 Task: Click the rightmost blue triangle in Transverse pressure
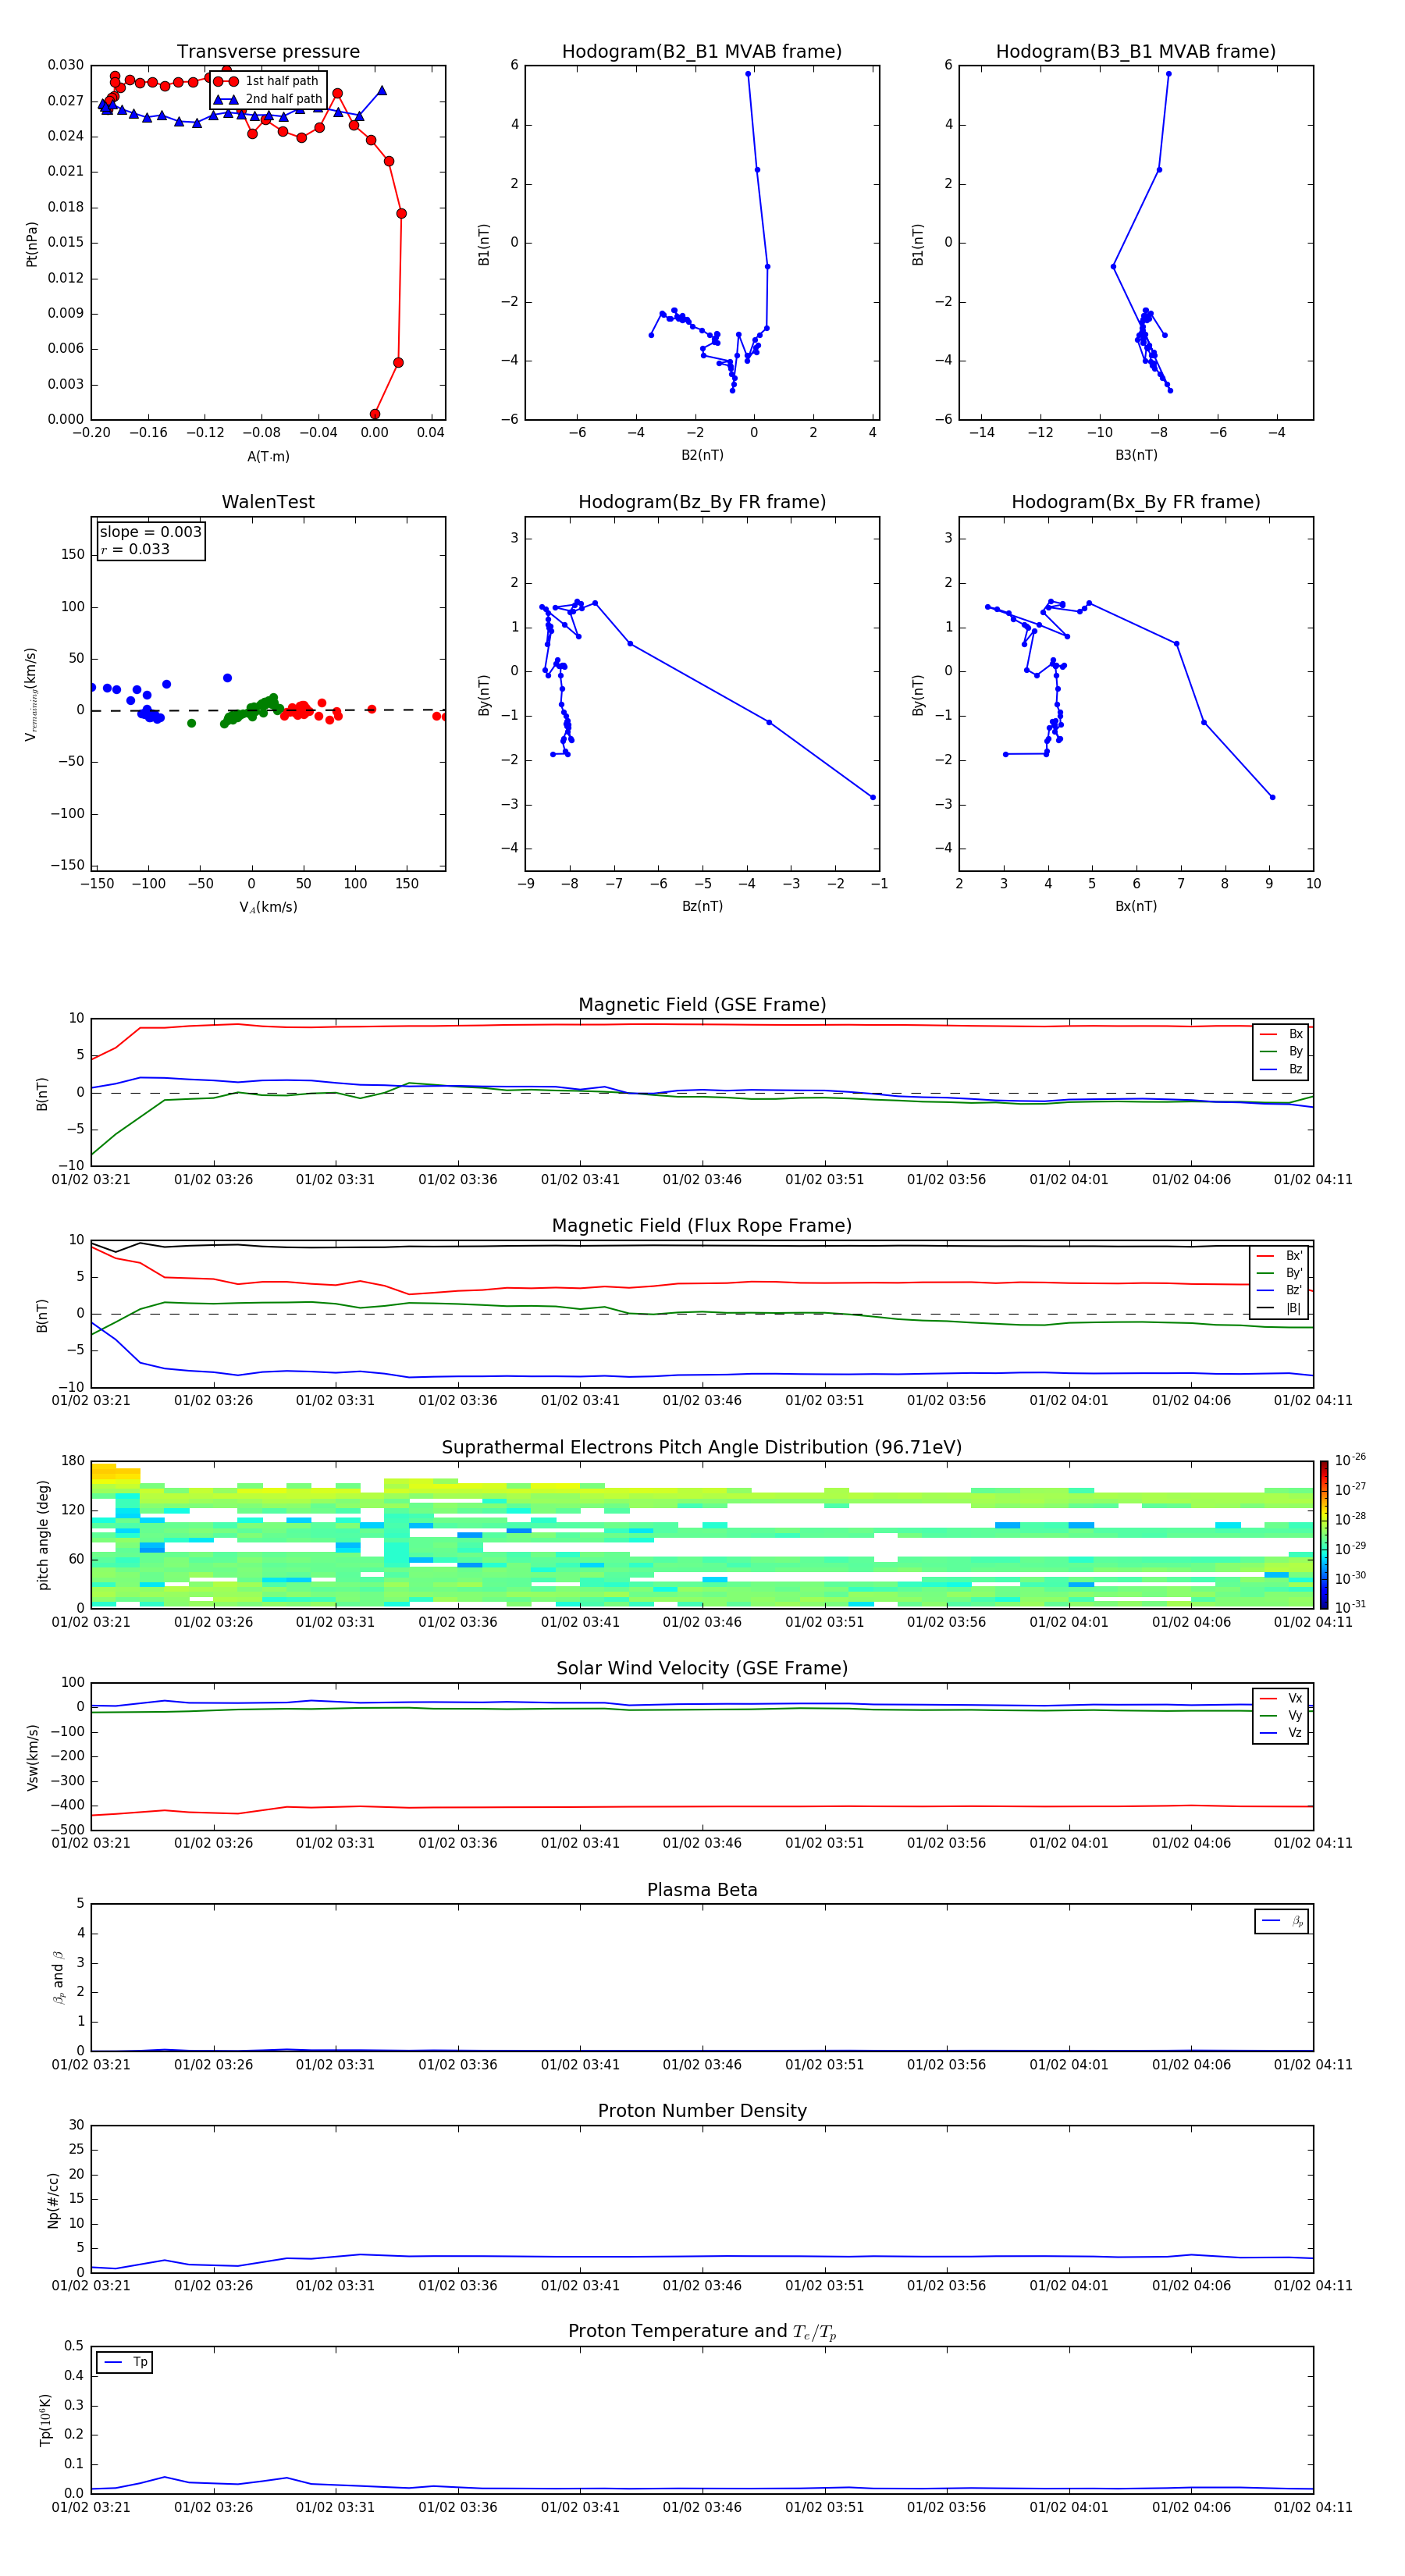coord(382,90)
